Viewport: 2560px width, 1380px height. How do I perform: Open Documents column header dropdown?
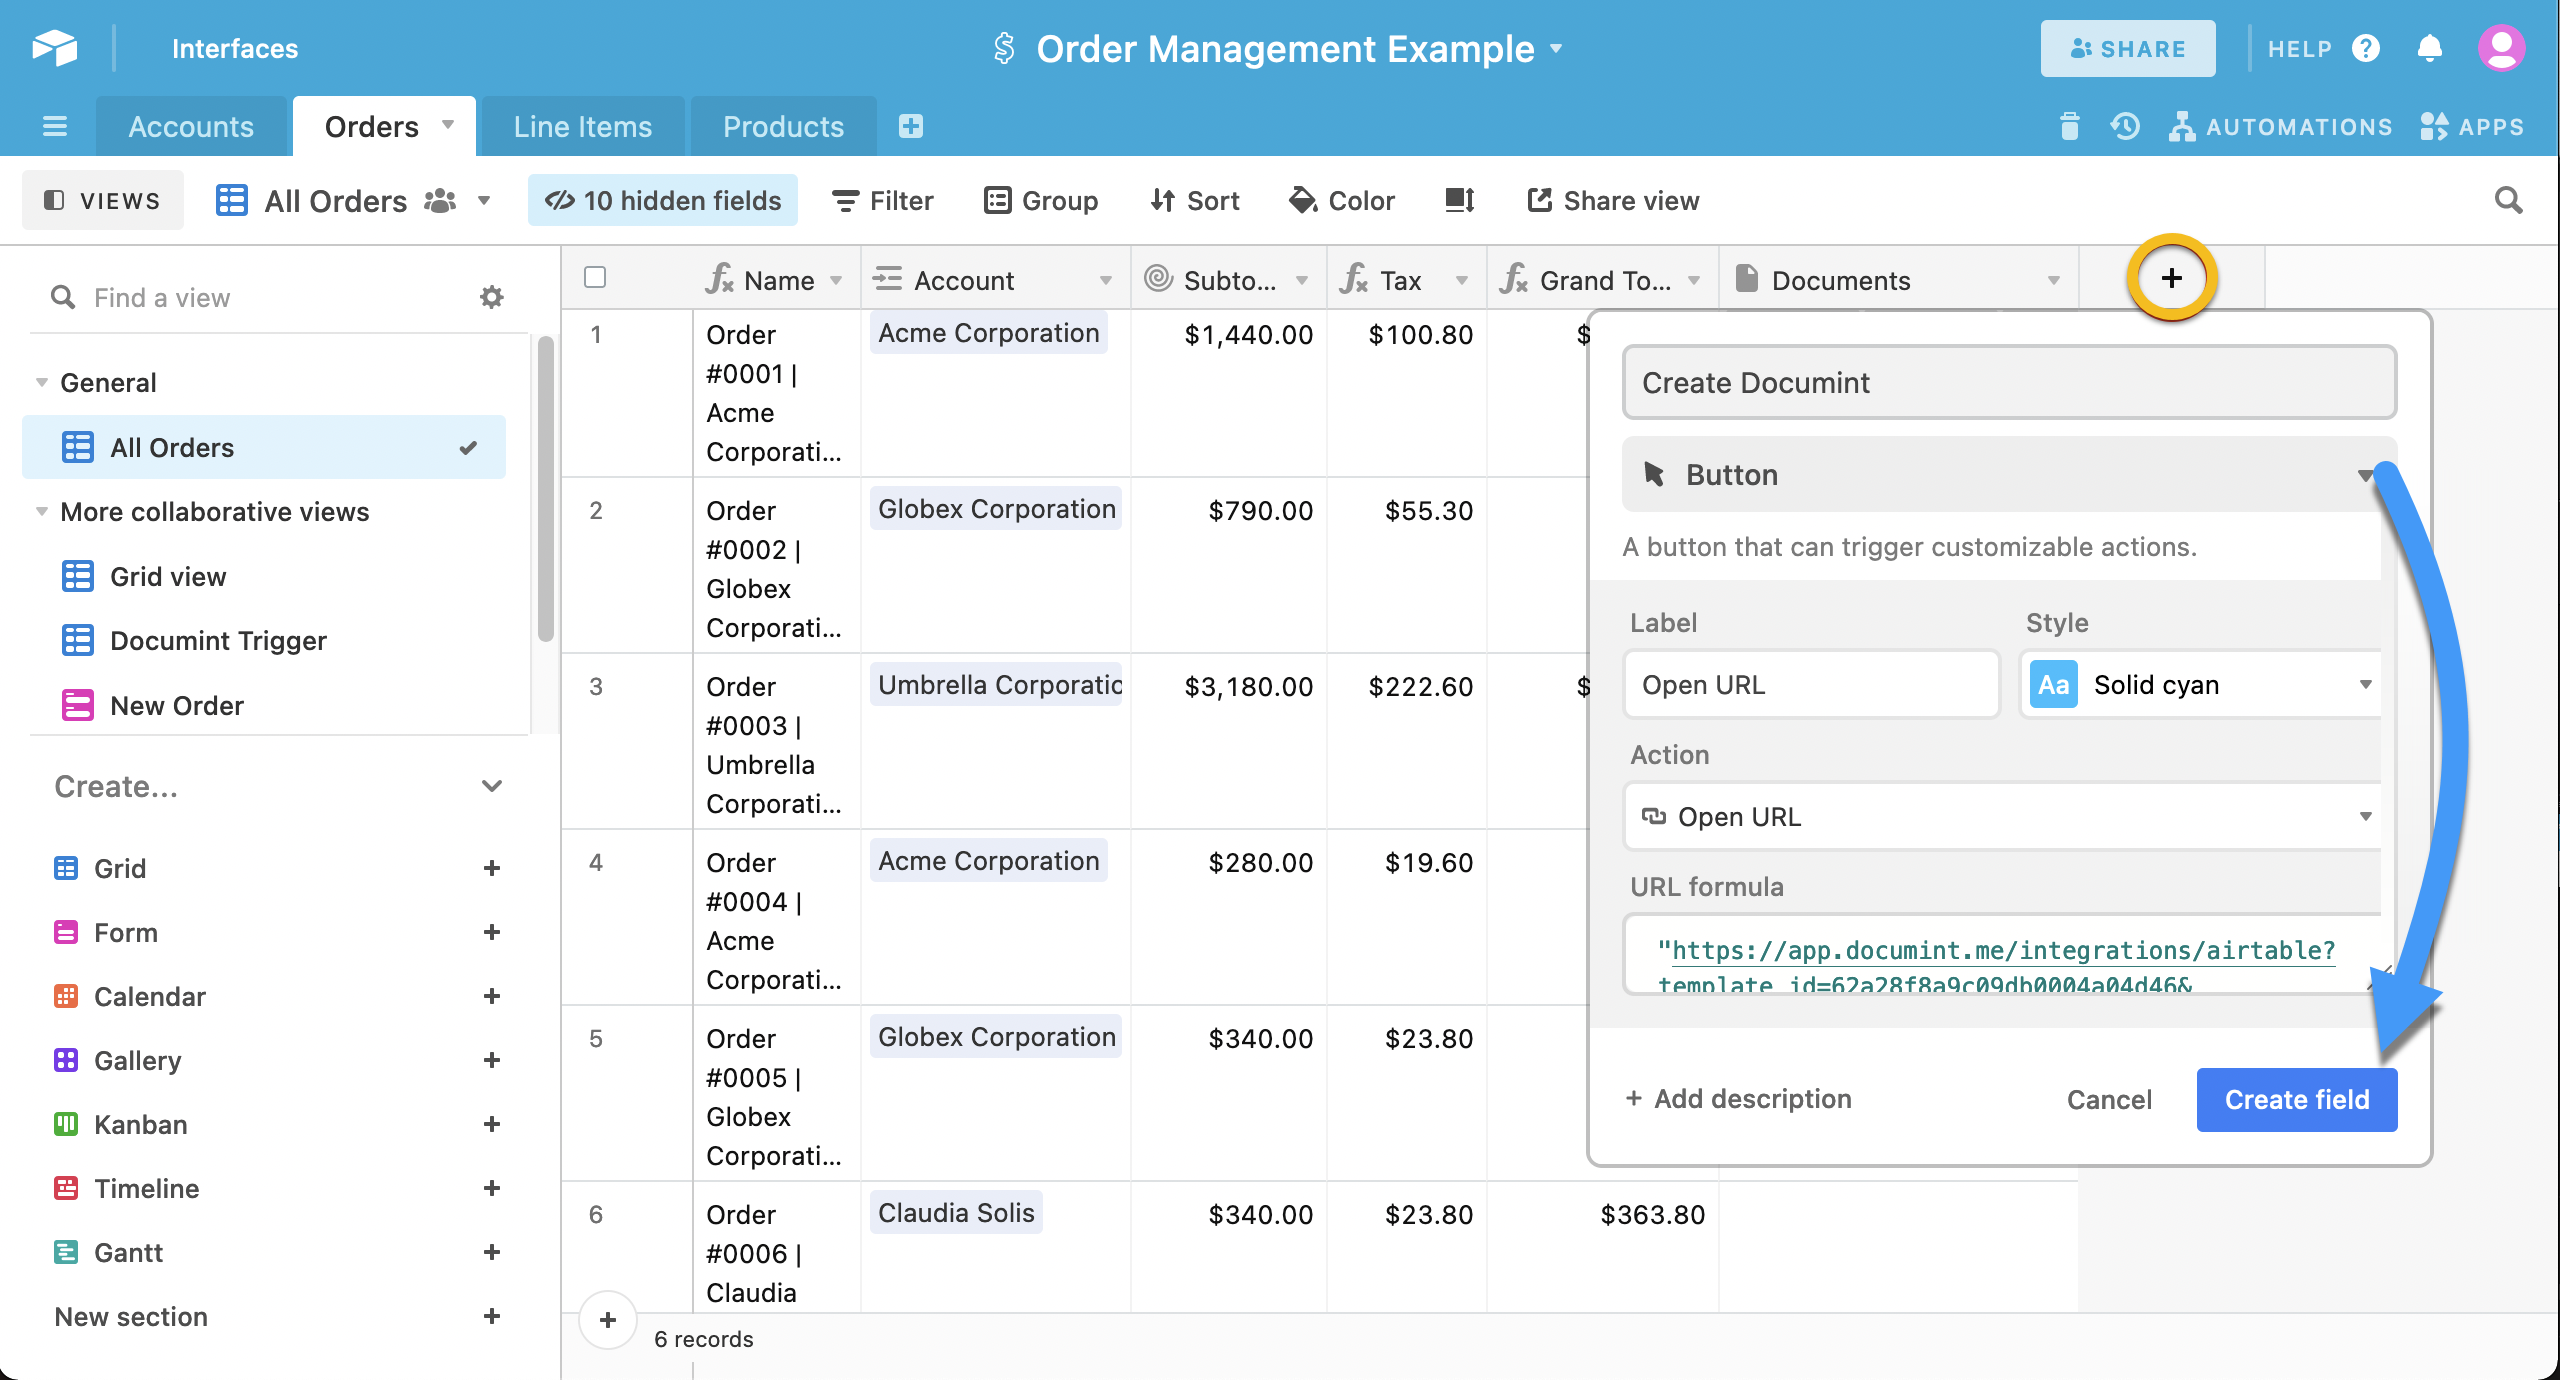(2054, 280)
